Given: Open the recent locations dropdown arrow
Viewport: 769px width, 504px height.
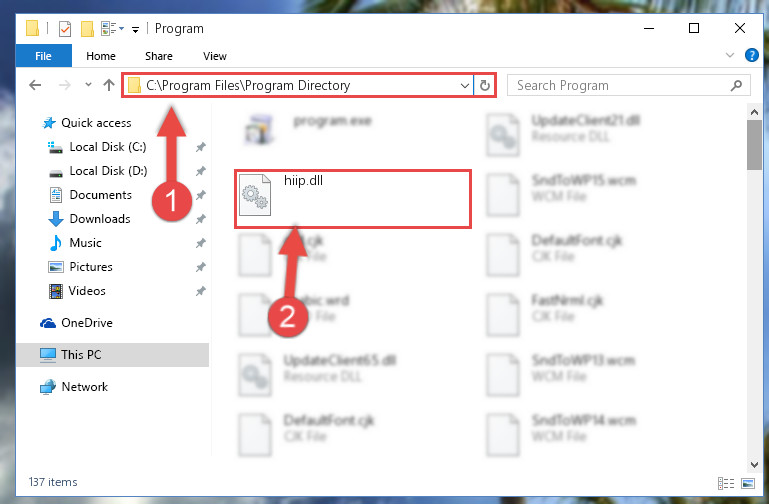Looking at the screenshot, I should click(88, 85).
